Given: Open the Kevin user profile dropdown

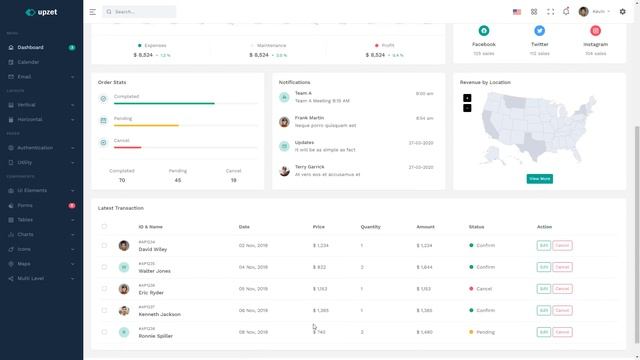Looking at the screenshot, I should click(x=594, y=11).
